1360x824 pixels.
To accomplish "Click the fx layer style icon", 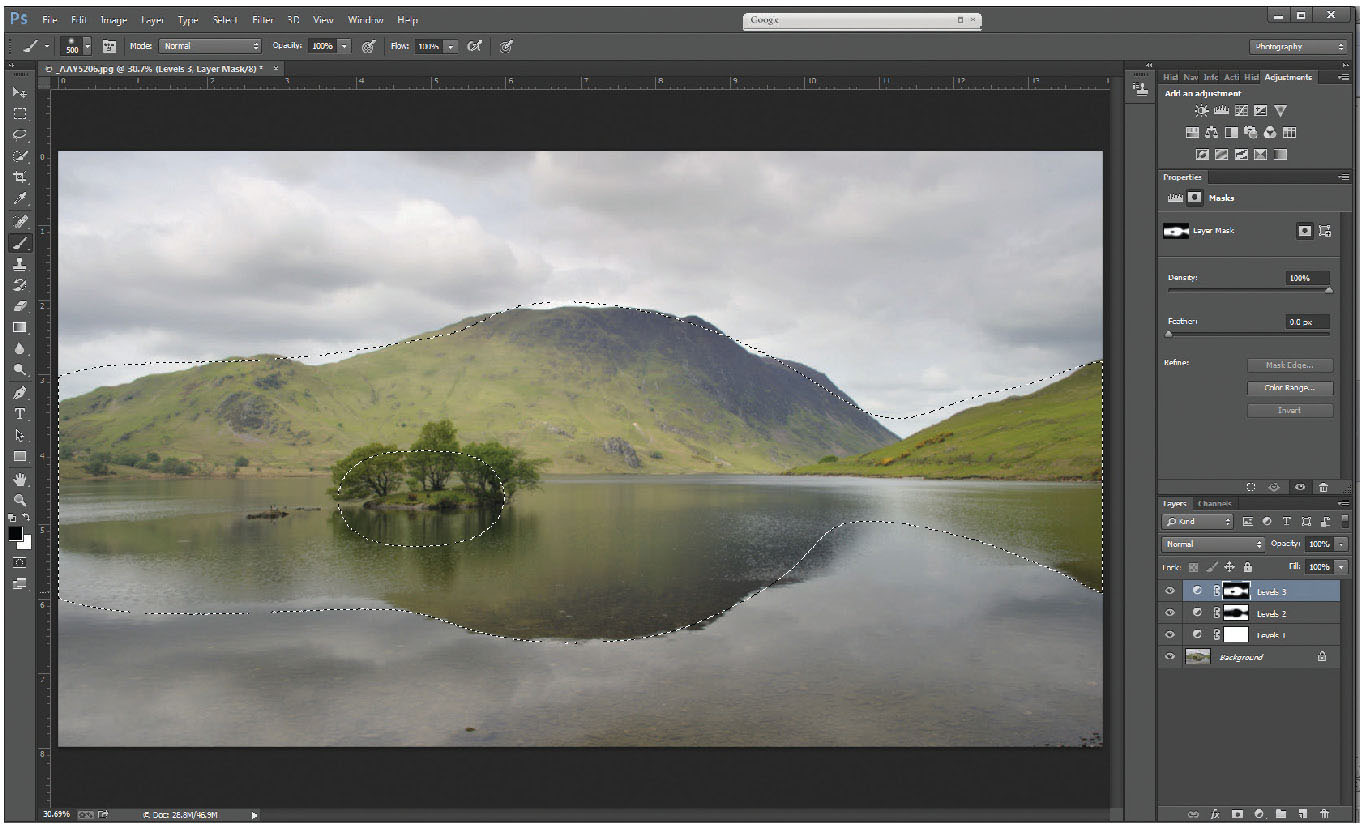I will 1215,814.
